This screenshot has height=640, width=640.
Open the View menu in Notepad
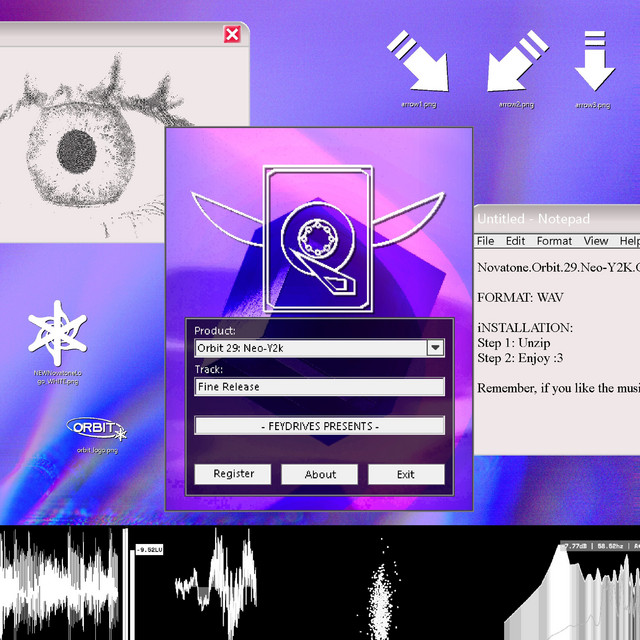(x=596, y=241)
